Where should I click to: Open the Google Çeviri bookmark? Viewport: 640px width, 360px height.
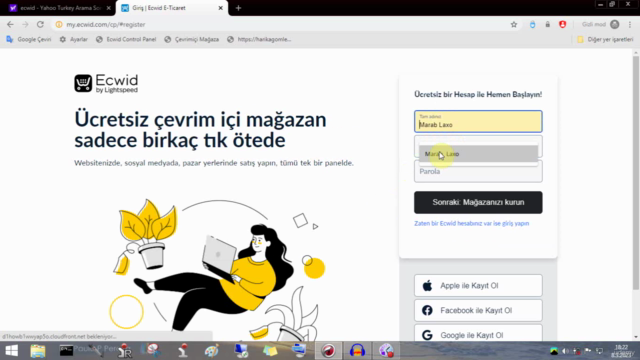[x=29, y=39]
